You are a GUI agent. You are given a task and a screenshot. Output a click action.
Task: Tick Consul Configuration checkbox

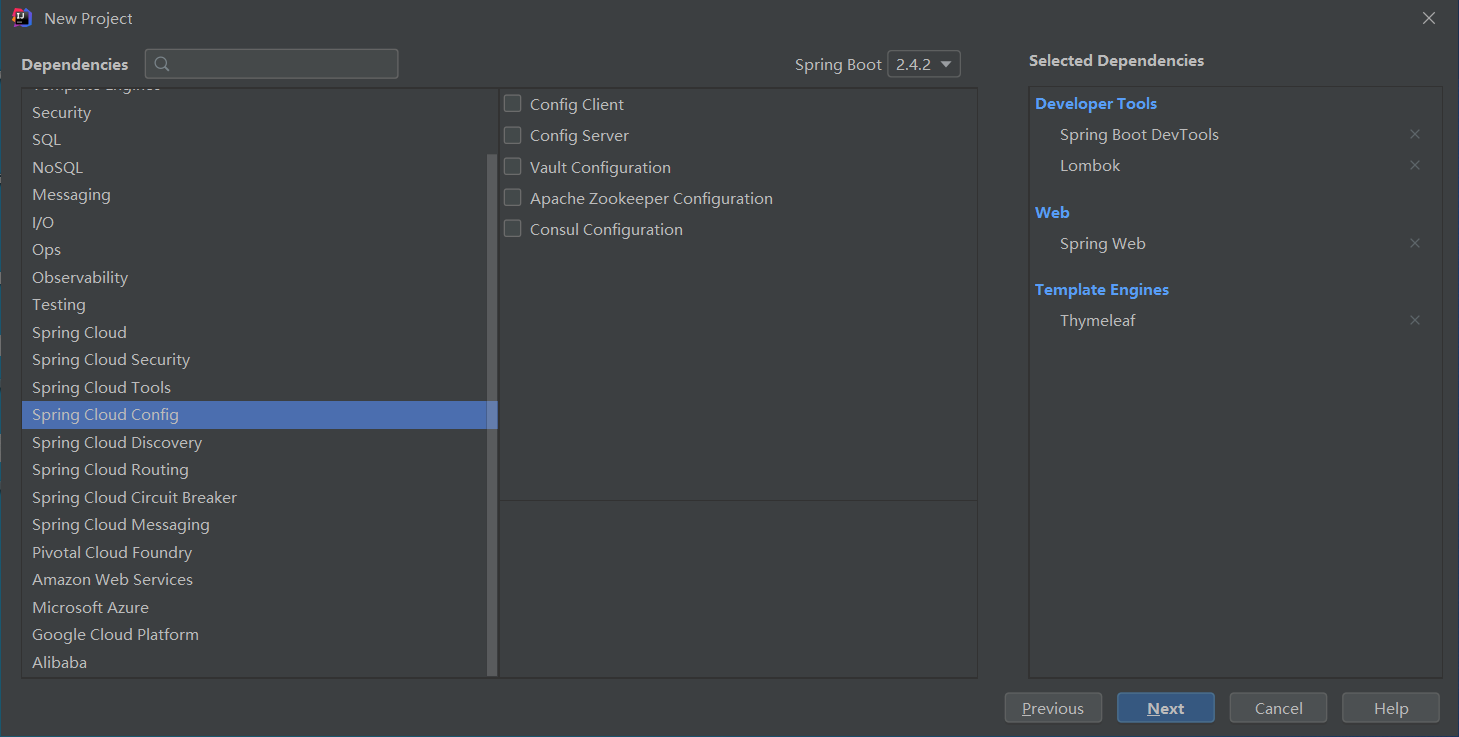point(513,229)
